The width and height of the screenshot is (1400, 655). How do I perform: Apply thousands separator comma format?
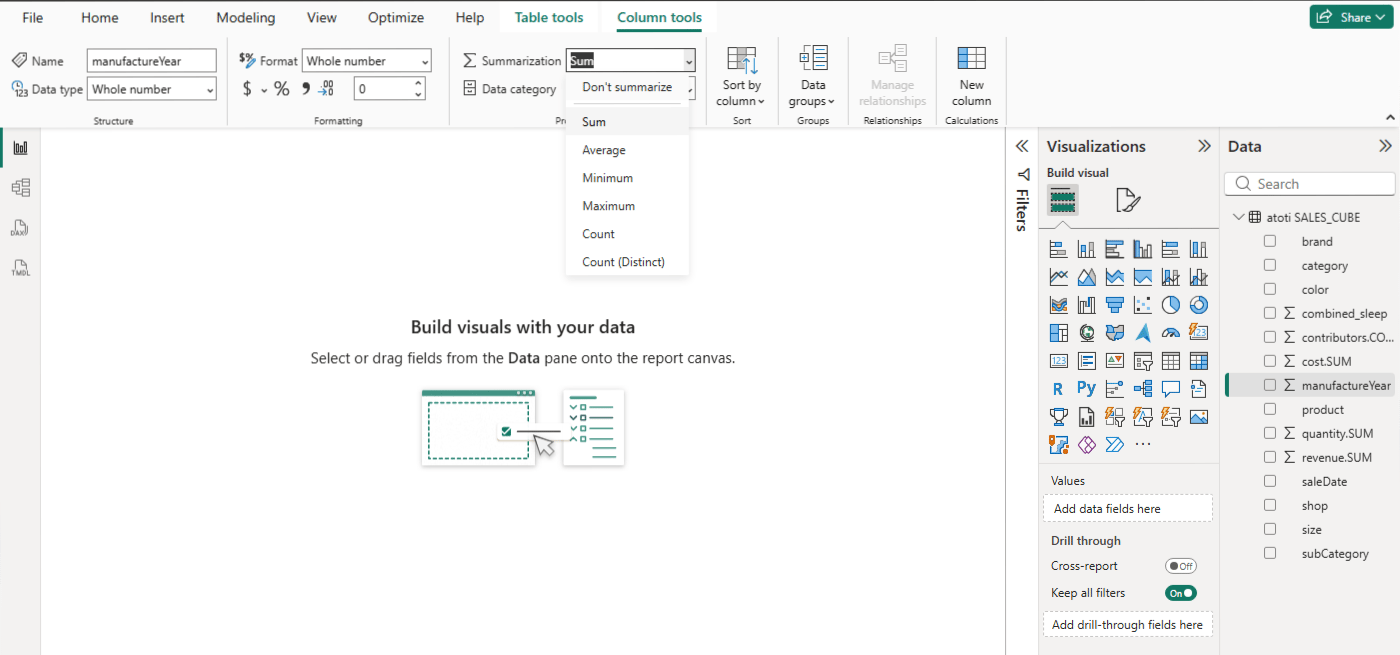[306, 89]
